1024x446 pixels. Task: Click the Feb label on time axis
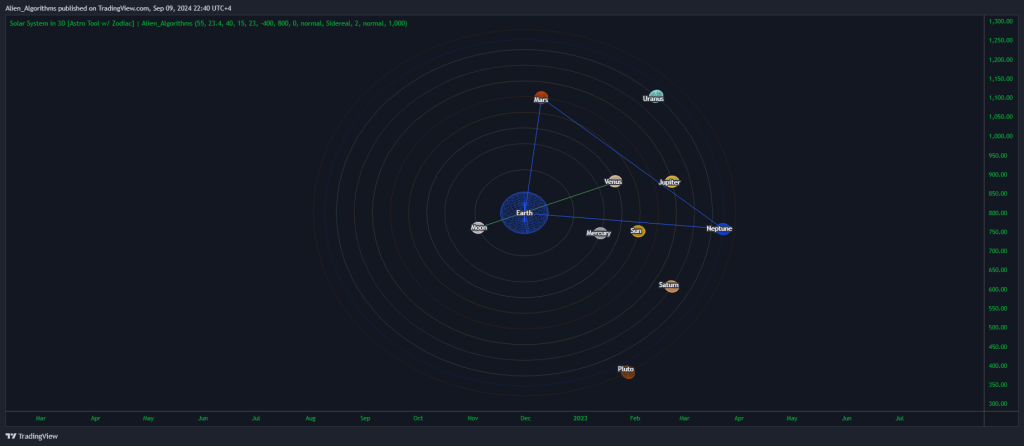click(x=635, y=418)
